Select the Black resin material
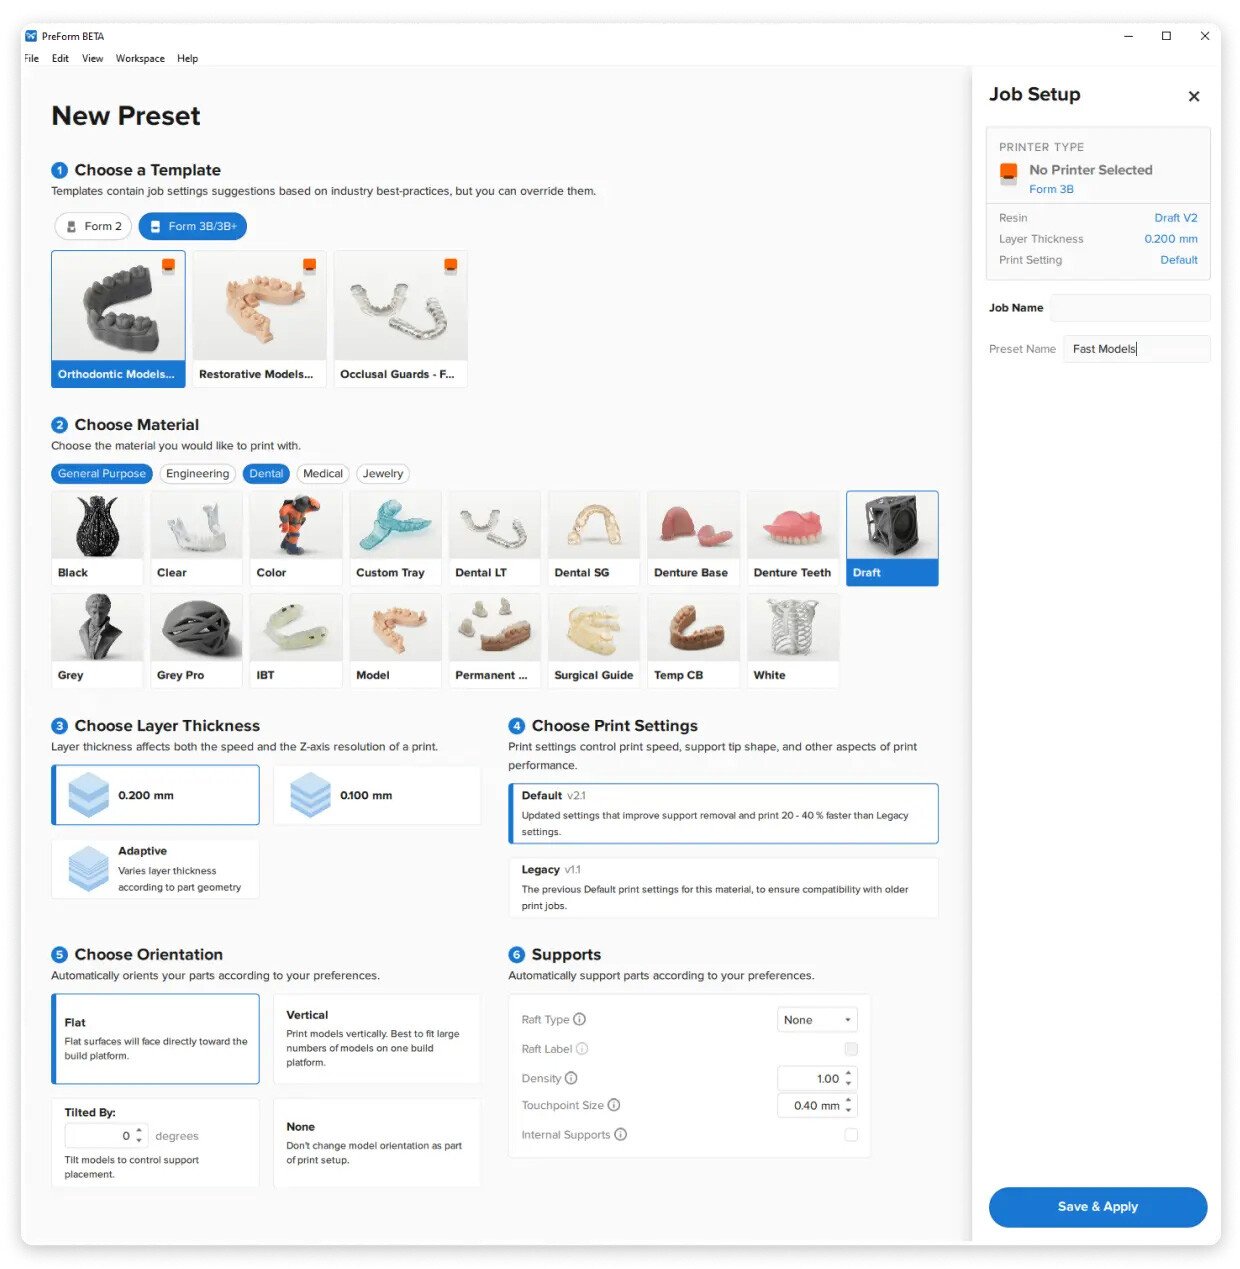This screenshot has width=1240, height=1269. point(97,538)
